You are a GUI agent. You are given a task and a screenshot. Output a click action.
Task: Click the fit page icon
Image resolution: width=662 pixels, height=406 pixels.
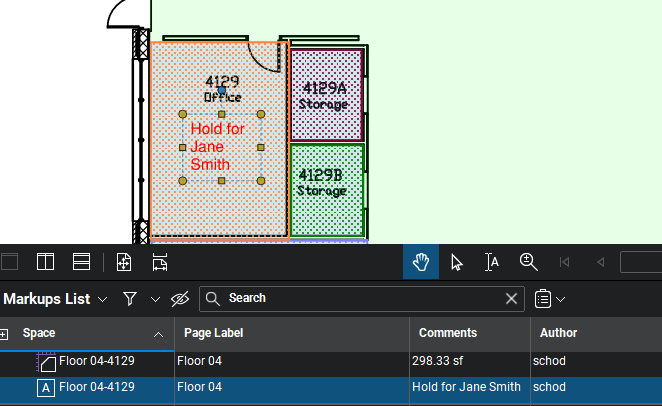[x=124, y=262]
